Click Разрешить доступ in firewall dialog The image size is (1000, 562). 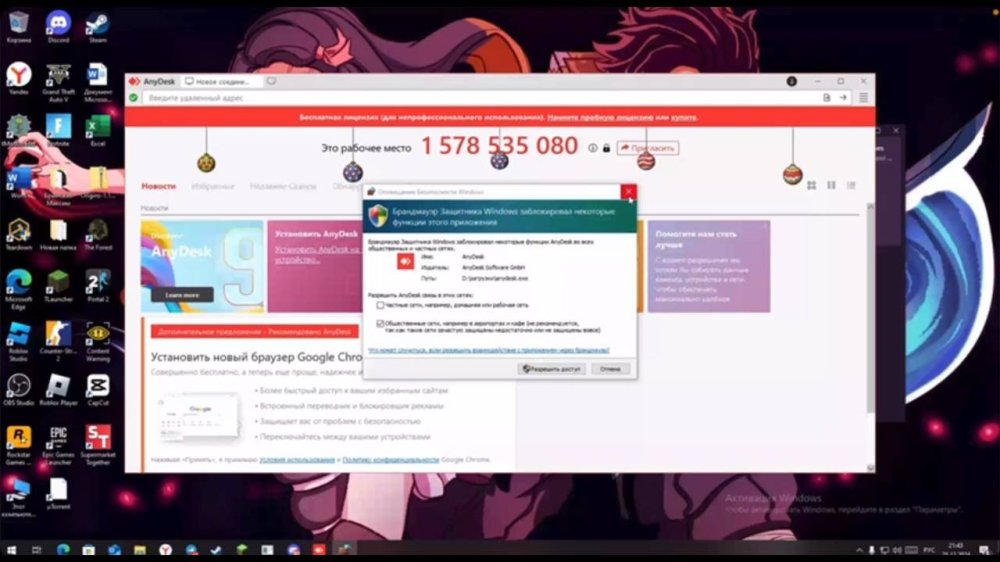coord(551,369)
